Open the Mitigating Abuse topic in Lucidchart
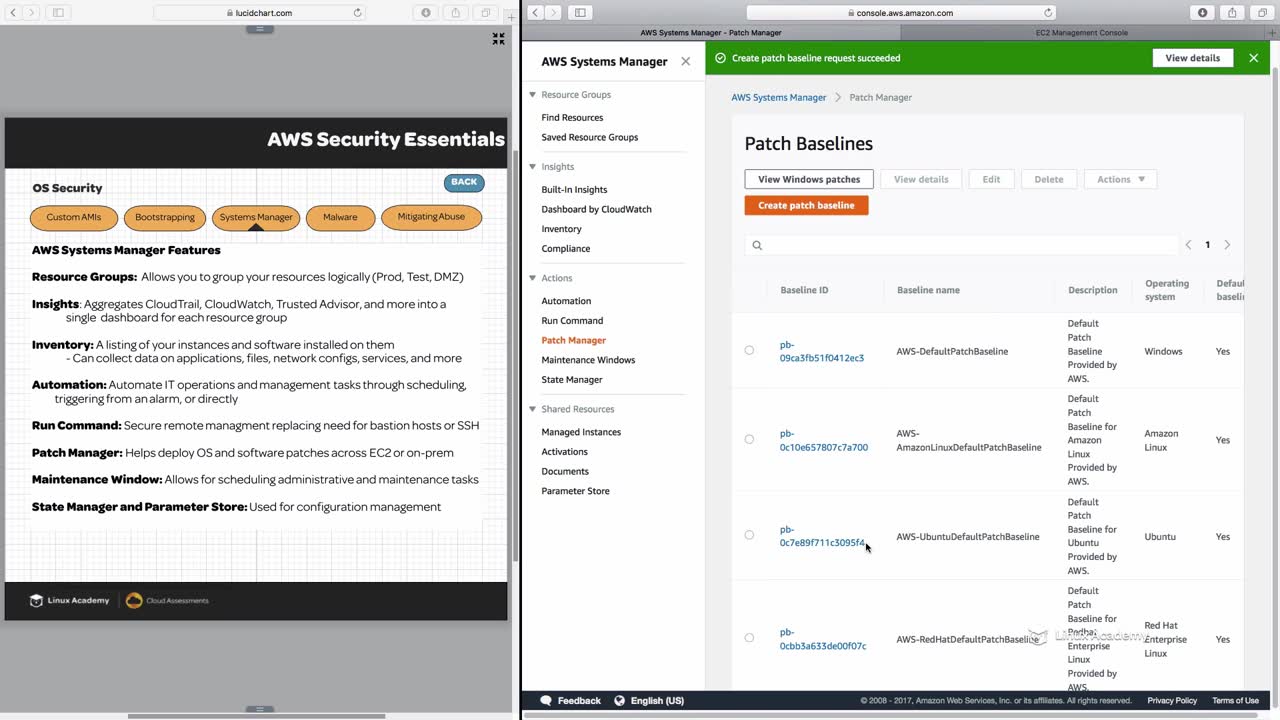Image resolution: width=1280 pixels, height=720 pixels. point(431,217)
